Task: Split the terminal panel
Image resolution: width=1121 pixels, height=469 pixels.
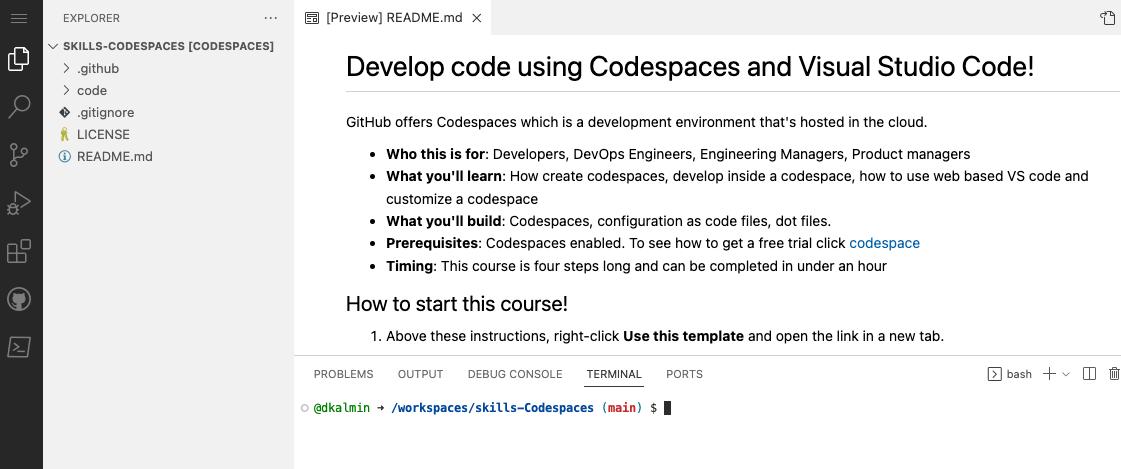Action: pyautogui.click(x=1090, y=374)
